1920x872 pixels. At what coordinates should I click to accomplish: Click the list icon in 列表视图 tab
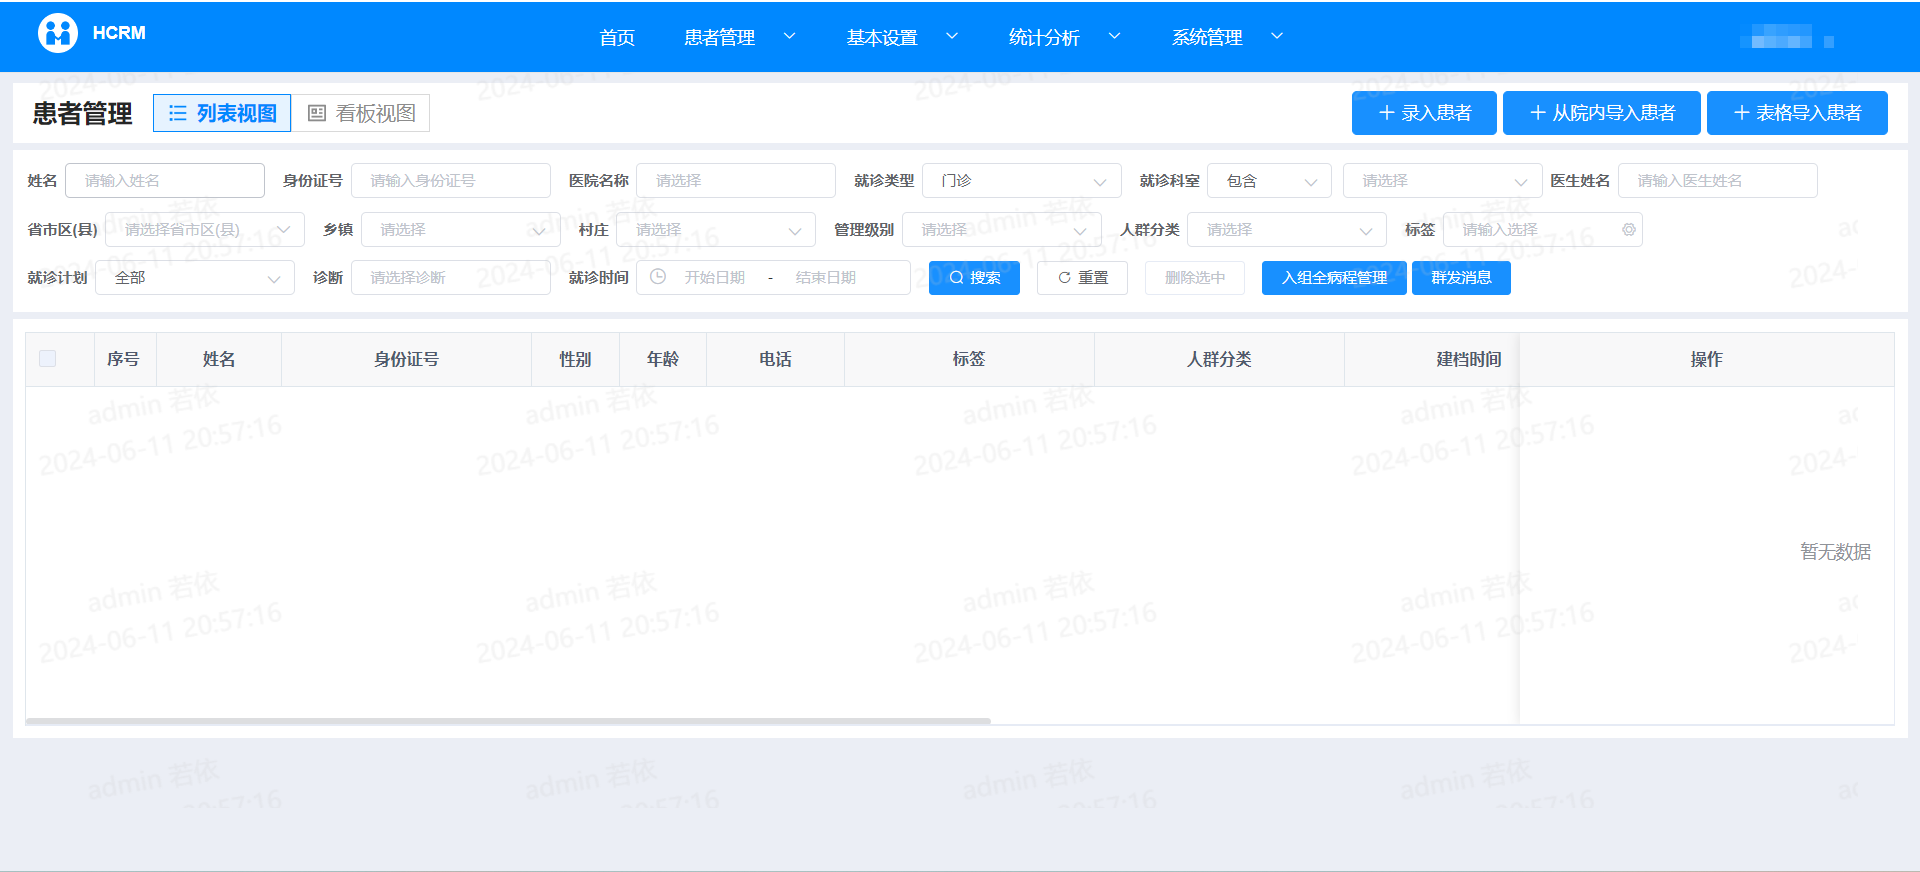coord(178,113)
